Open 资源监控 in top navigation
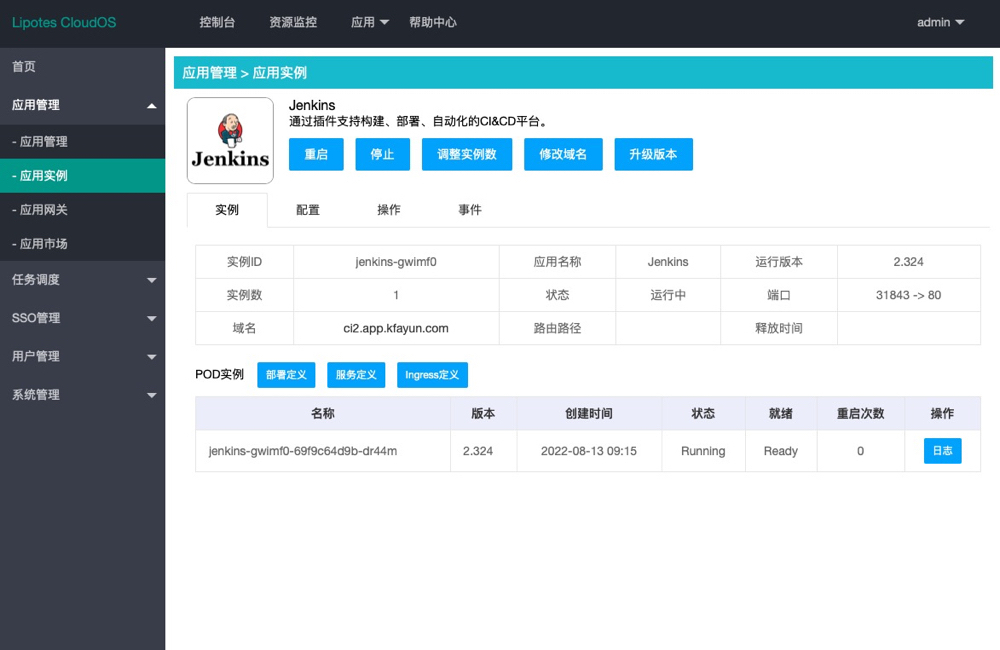This screenshot has height=650, width=1000. click(293, 22)
